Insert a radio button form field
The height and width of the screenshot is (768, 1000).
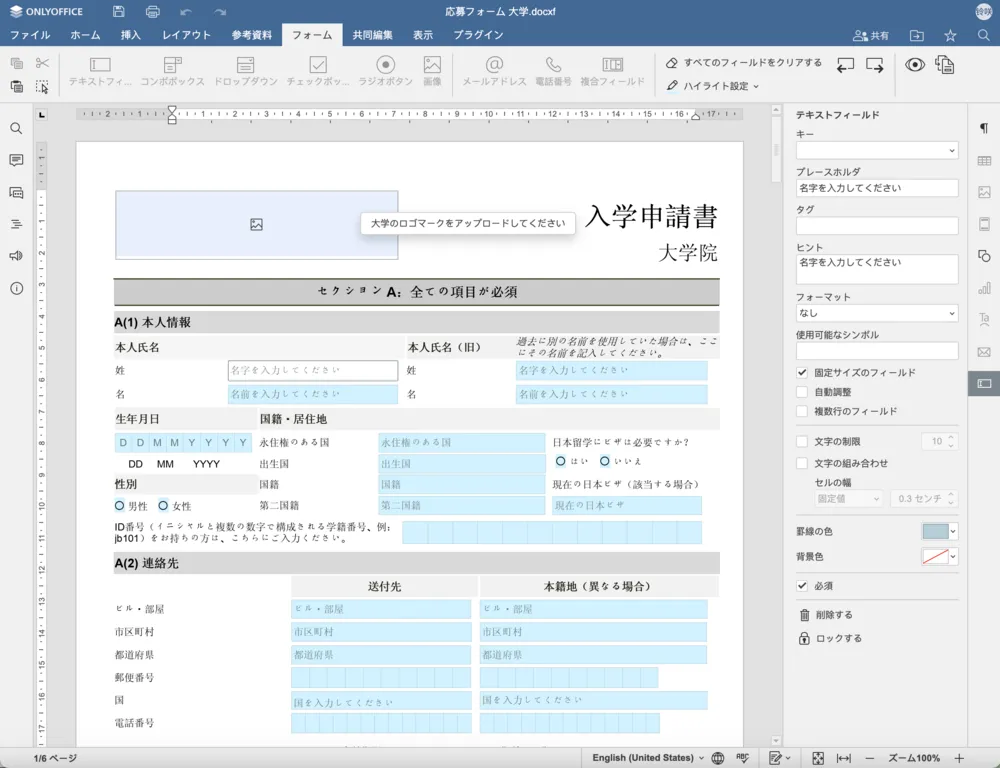[385, 71]
